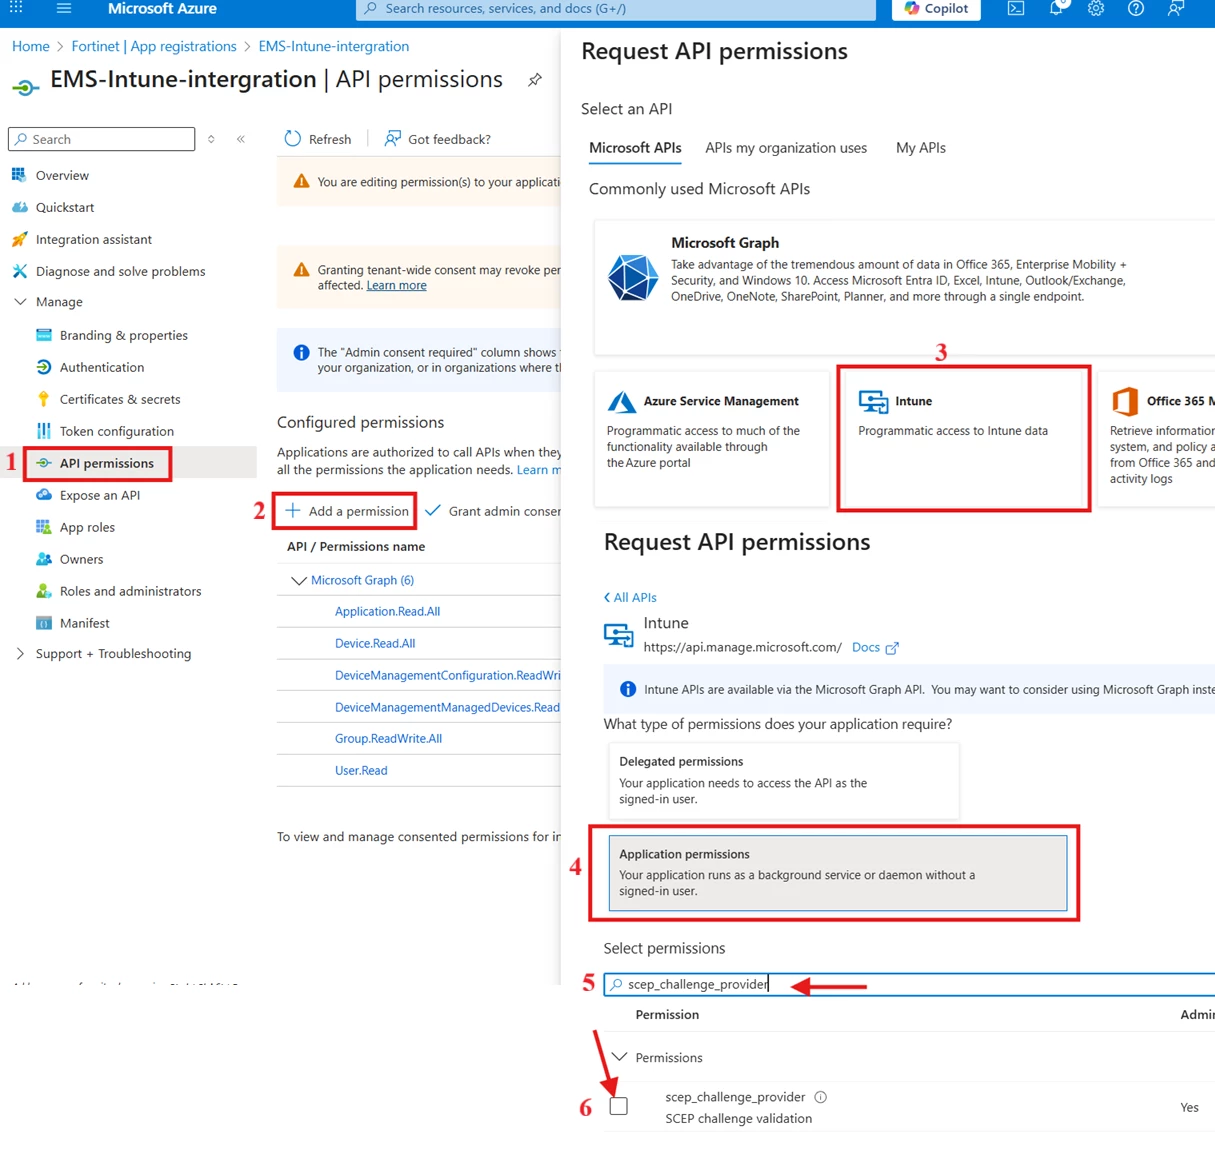Open the hamburger navigation menu

pos(64,8)
